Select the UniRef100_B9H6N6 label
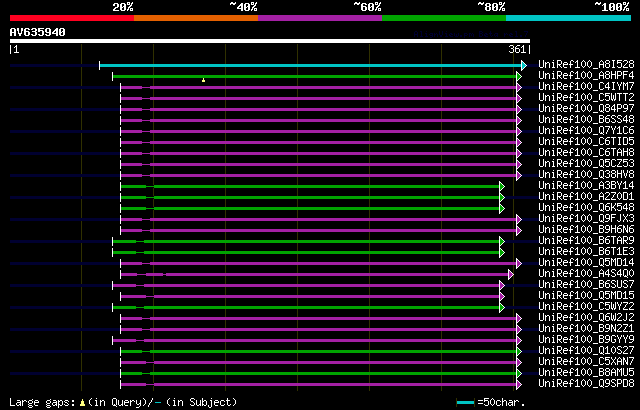 [x=586, y=230]
